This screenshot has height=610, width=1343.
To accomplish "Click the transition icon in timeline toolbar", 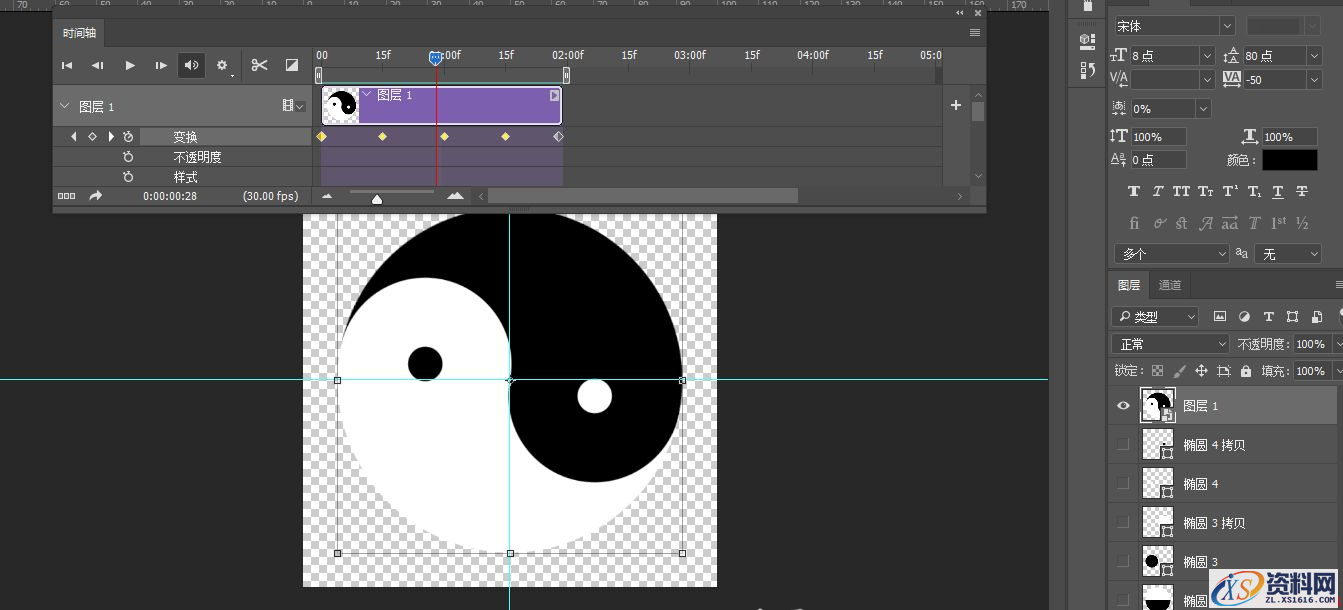I will 290,65.
